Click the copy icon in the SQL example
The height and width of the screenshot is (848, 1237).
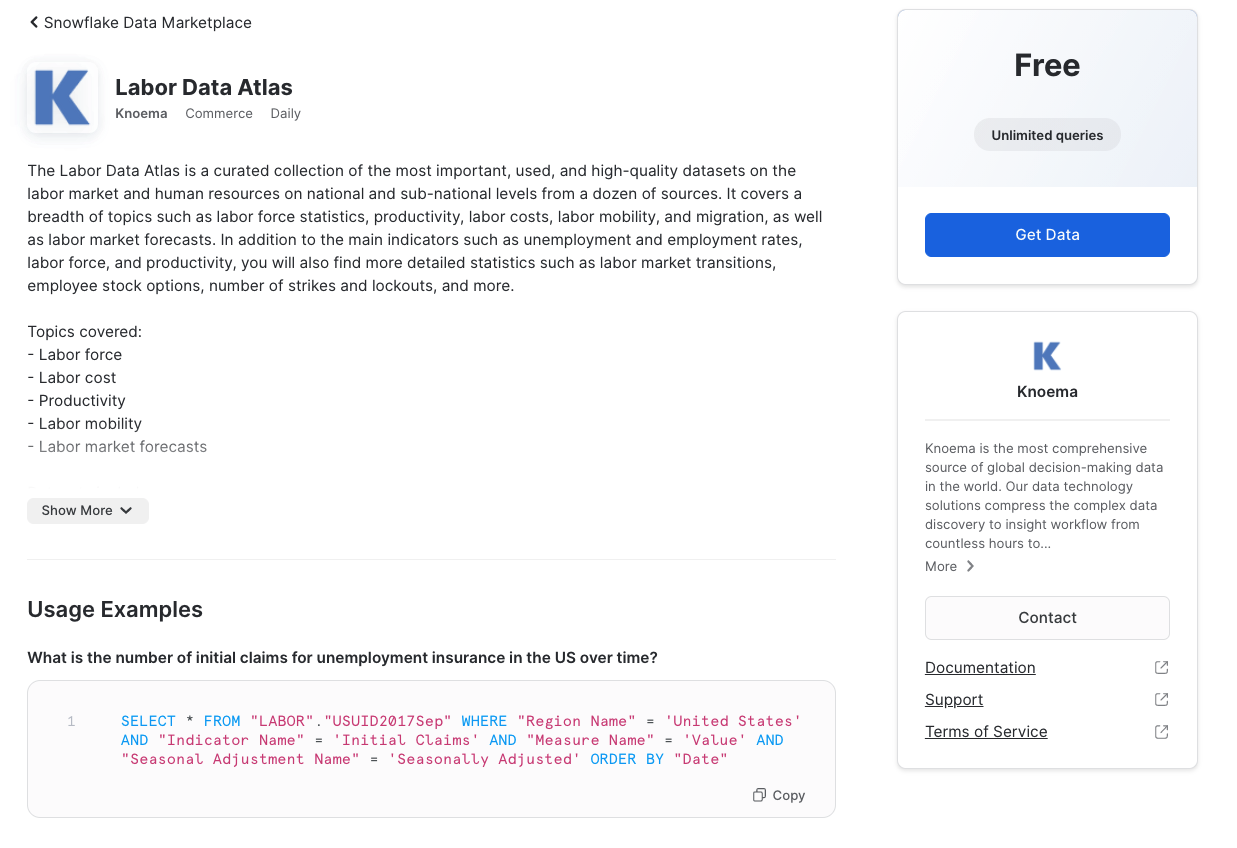[760, 795]
